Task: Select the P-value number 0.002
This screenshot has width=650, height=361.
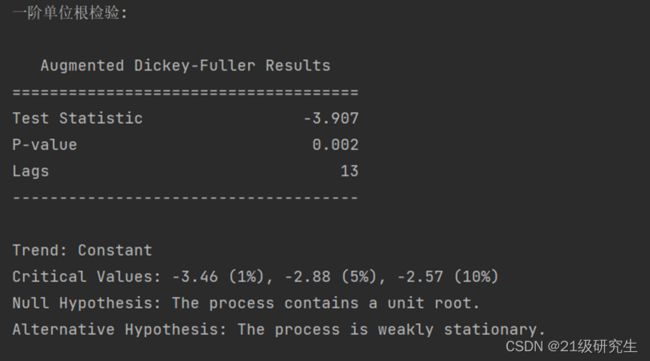Action: (335, 145)
